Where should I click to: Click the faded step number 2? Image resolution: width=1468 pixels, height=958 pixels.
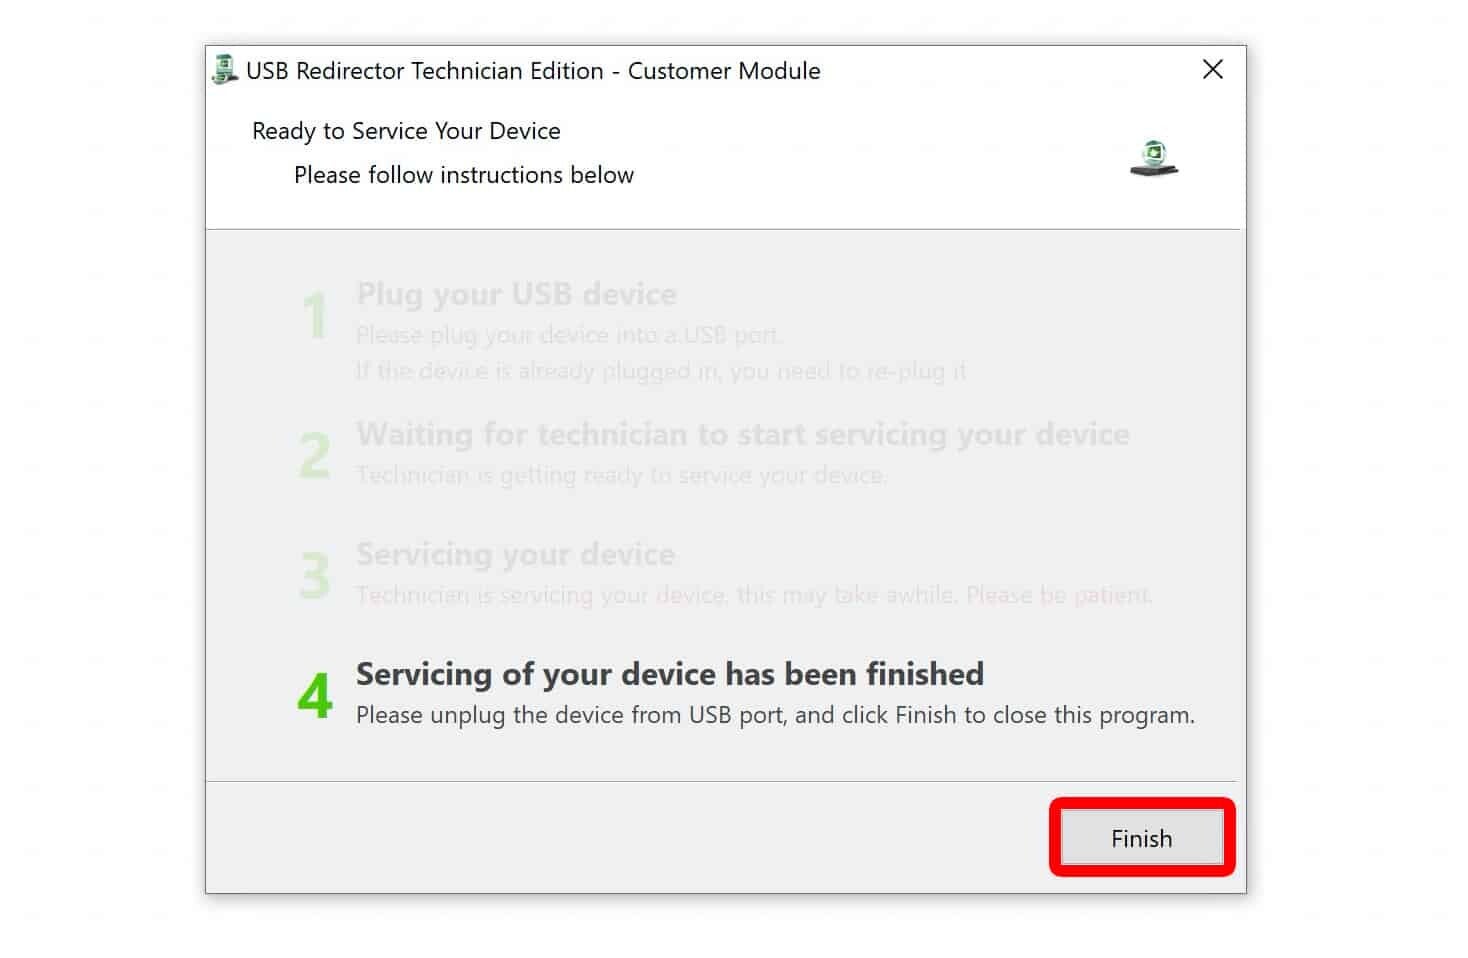pos(315,456)
